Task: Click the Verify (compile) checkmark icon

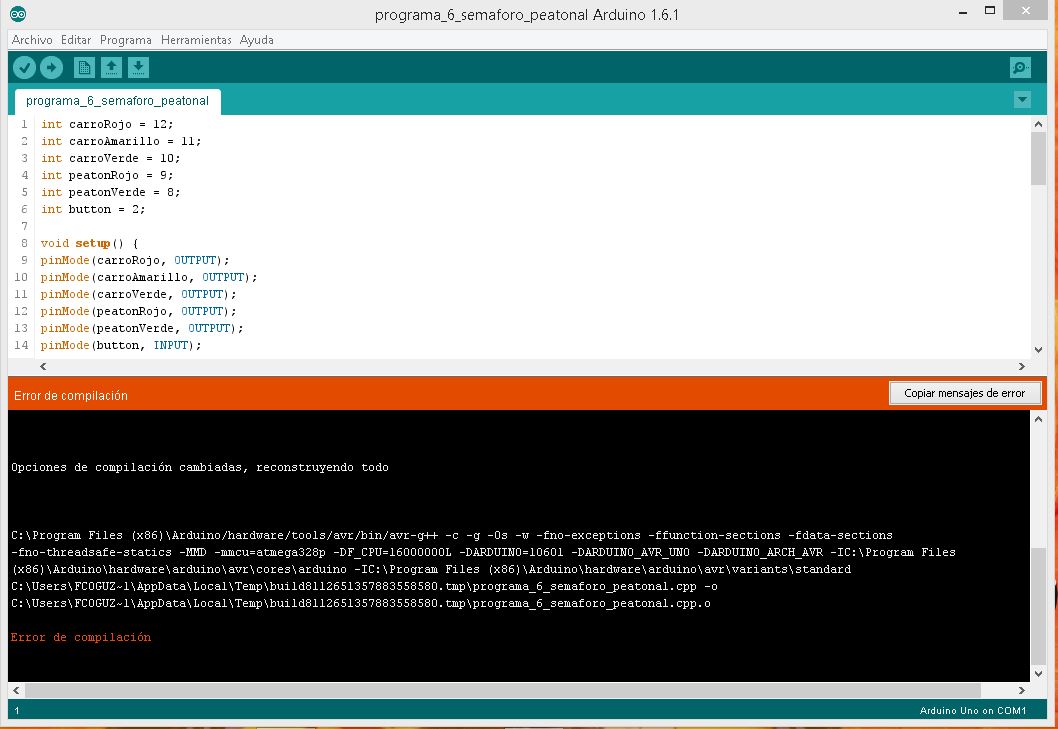Action: click(24, 67)
